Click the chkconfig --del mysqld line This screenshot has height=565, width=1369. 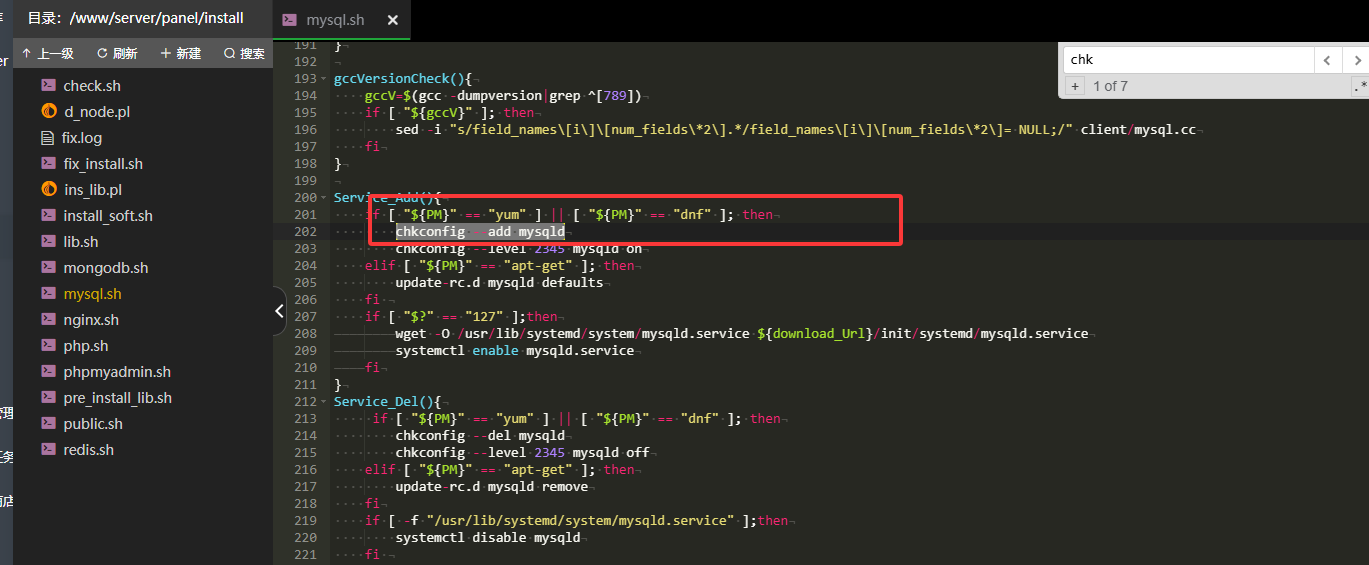(480, 435)
